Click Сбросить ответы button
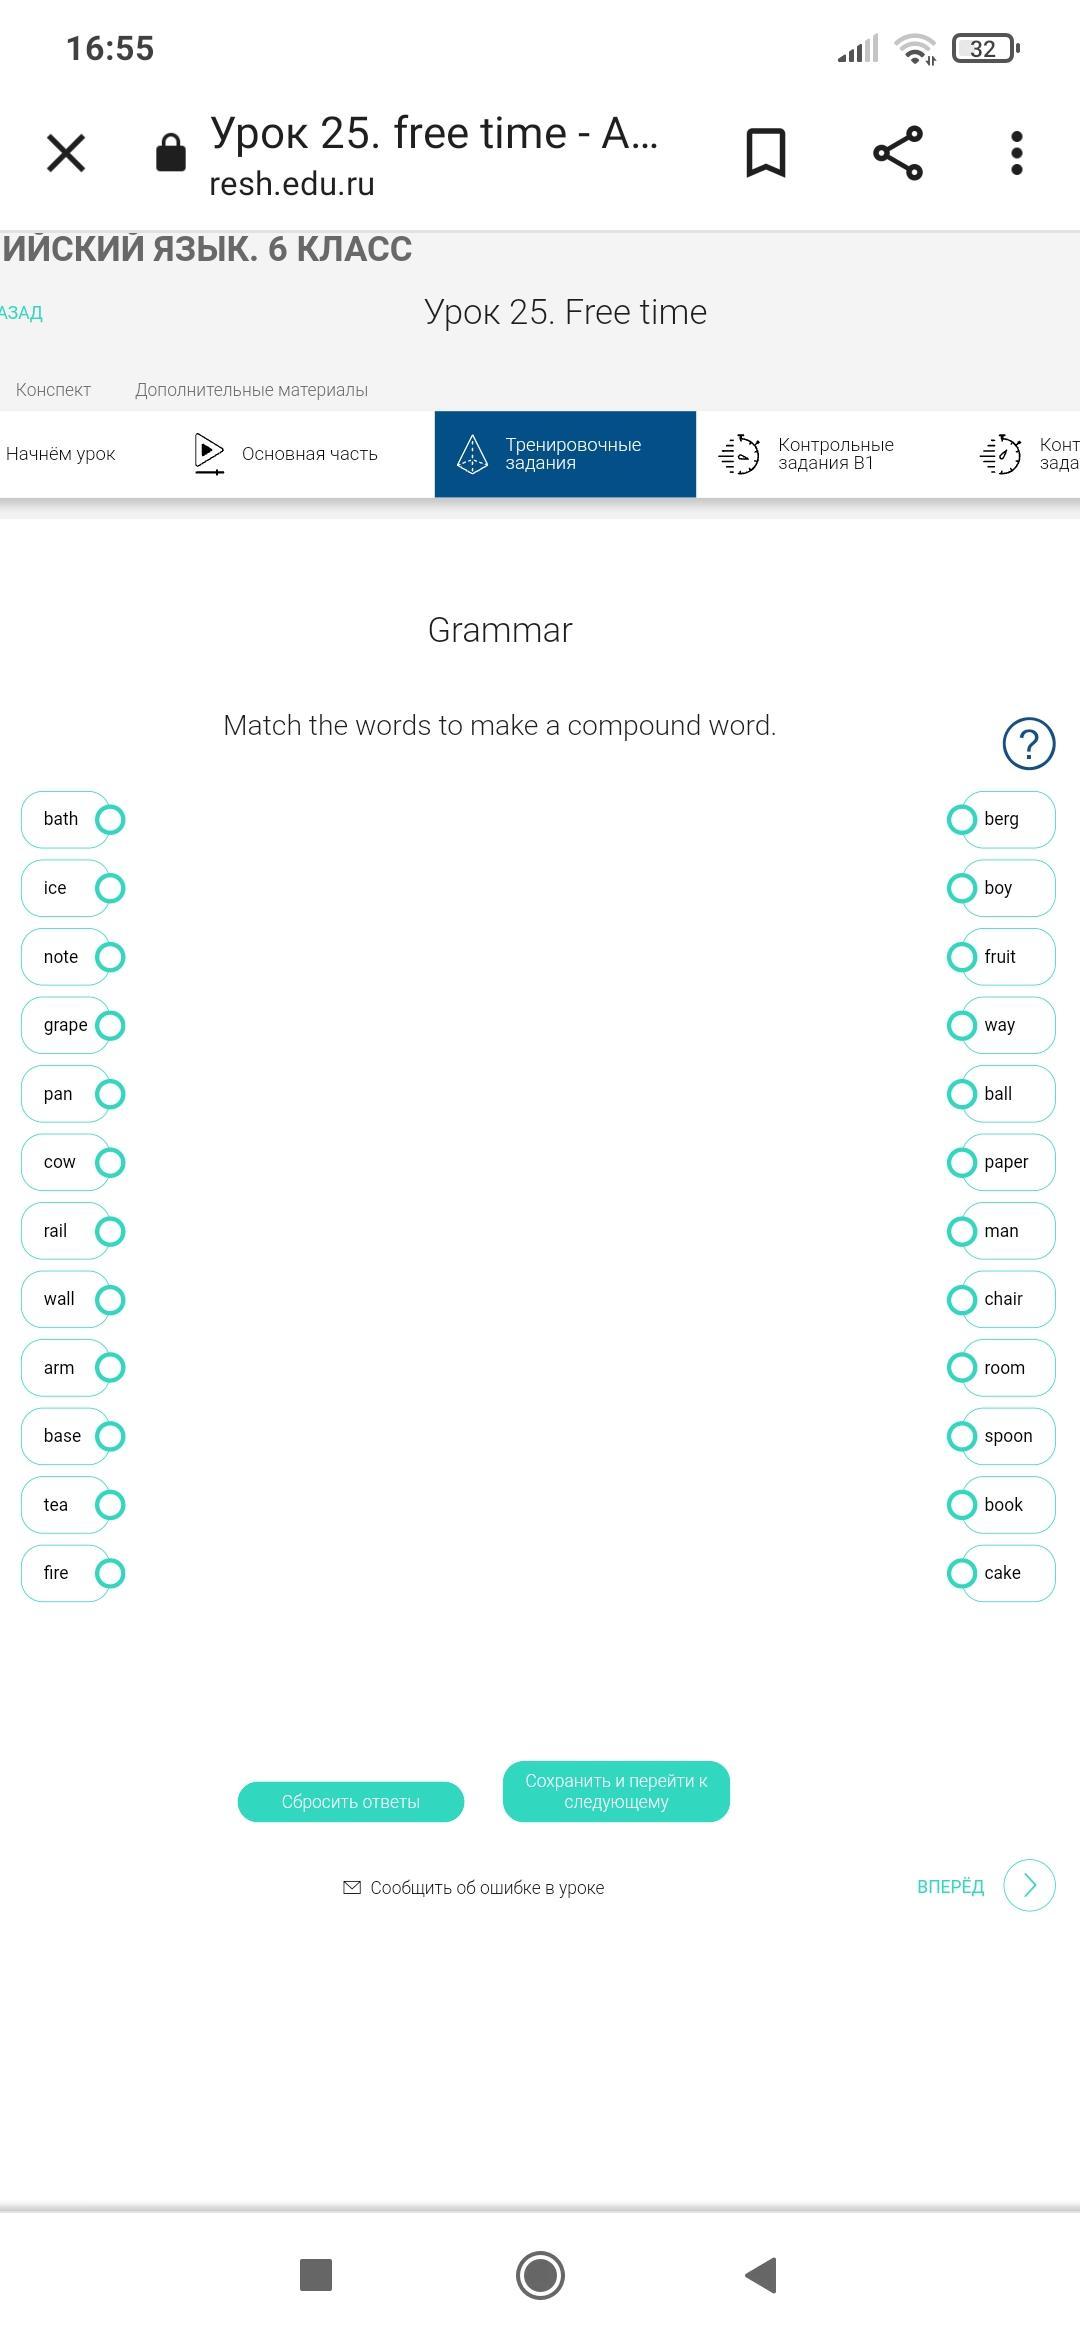Viewport: 1080px width, 2340px height. coord(351,1802)
